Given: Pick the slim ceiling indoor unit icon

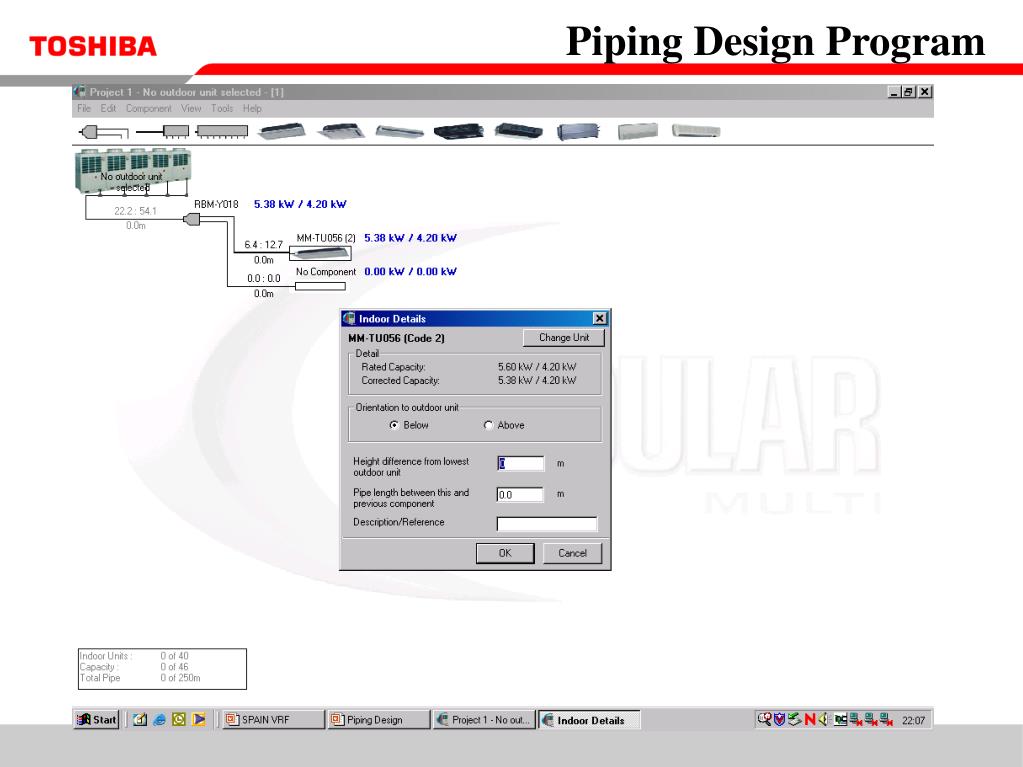Looking at the screenshot, I should [399, 132].
